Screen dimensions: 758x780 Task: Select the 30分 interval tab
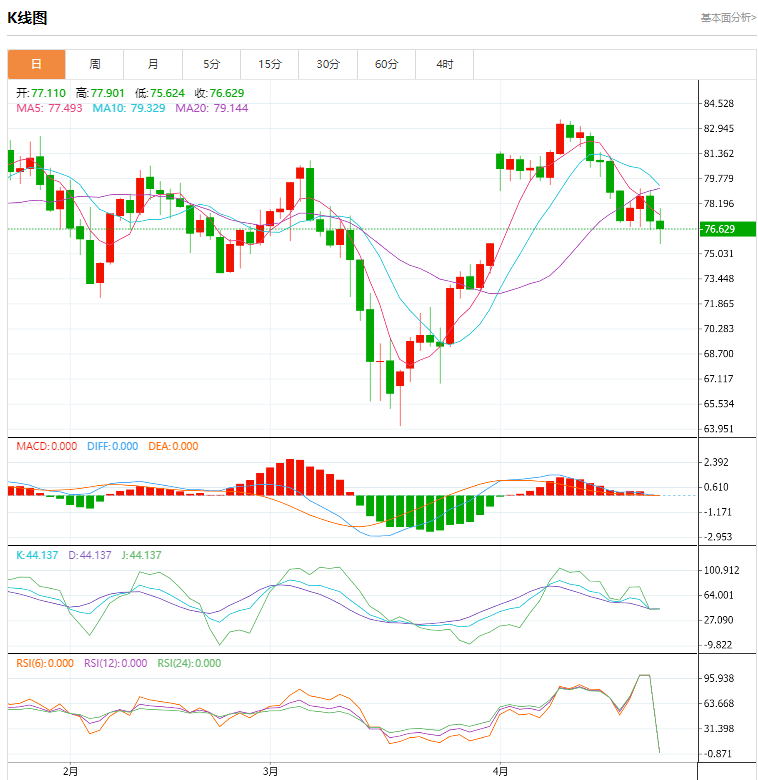328,64
